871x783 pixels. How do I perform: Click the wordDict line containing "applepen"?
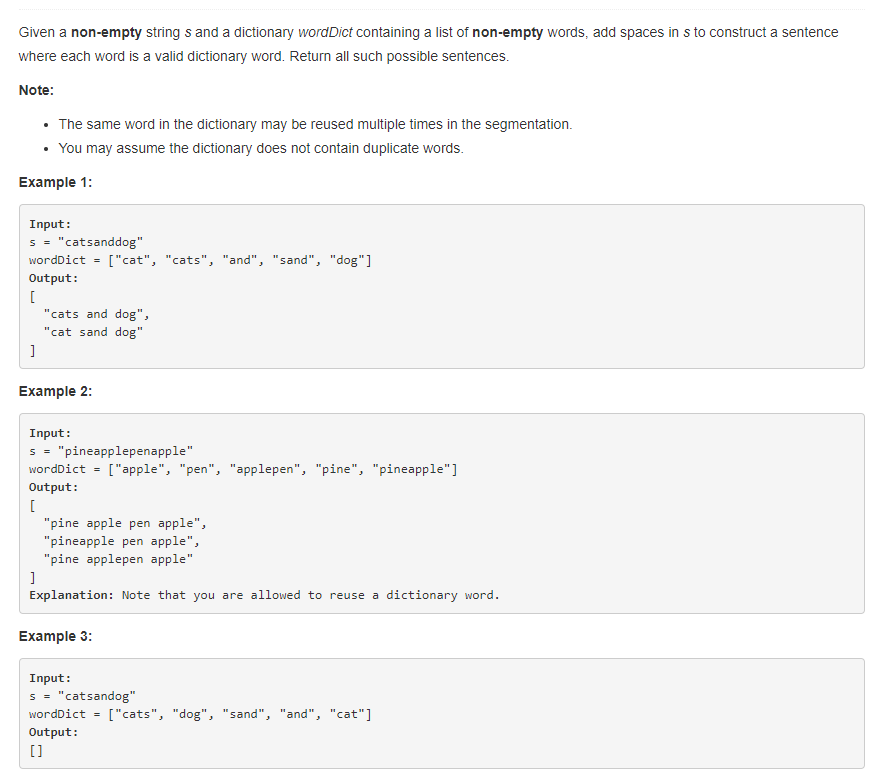click(244, 469)
